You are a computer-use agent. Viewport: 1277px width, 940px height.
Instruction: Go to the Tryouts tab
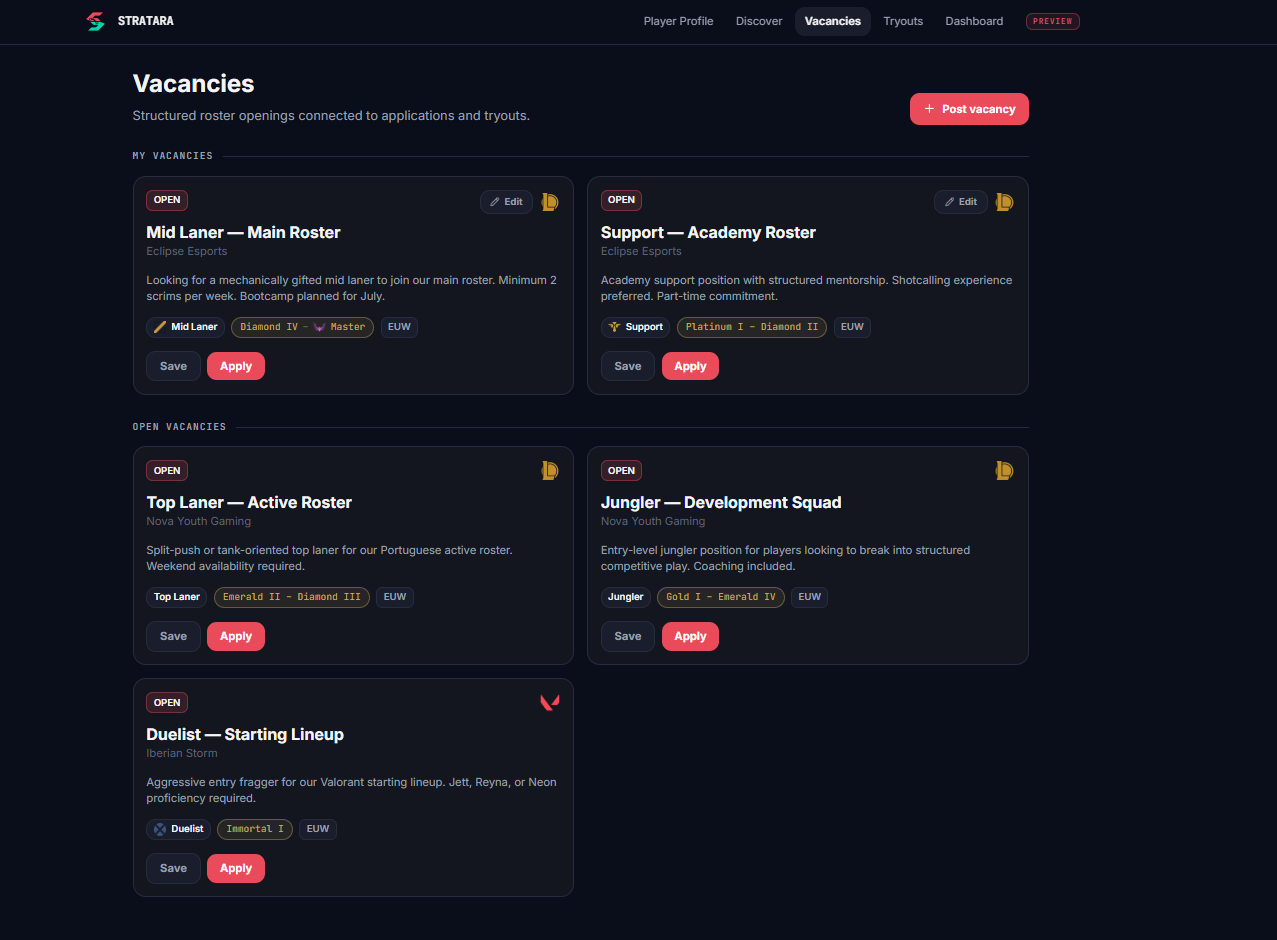903,21
